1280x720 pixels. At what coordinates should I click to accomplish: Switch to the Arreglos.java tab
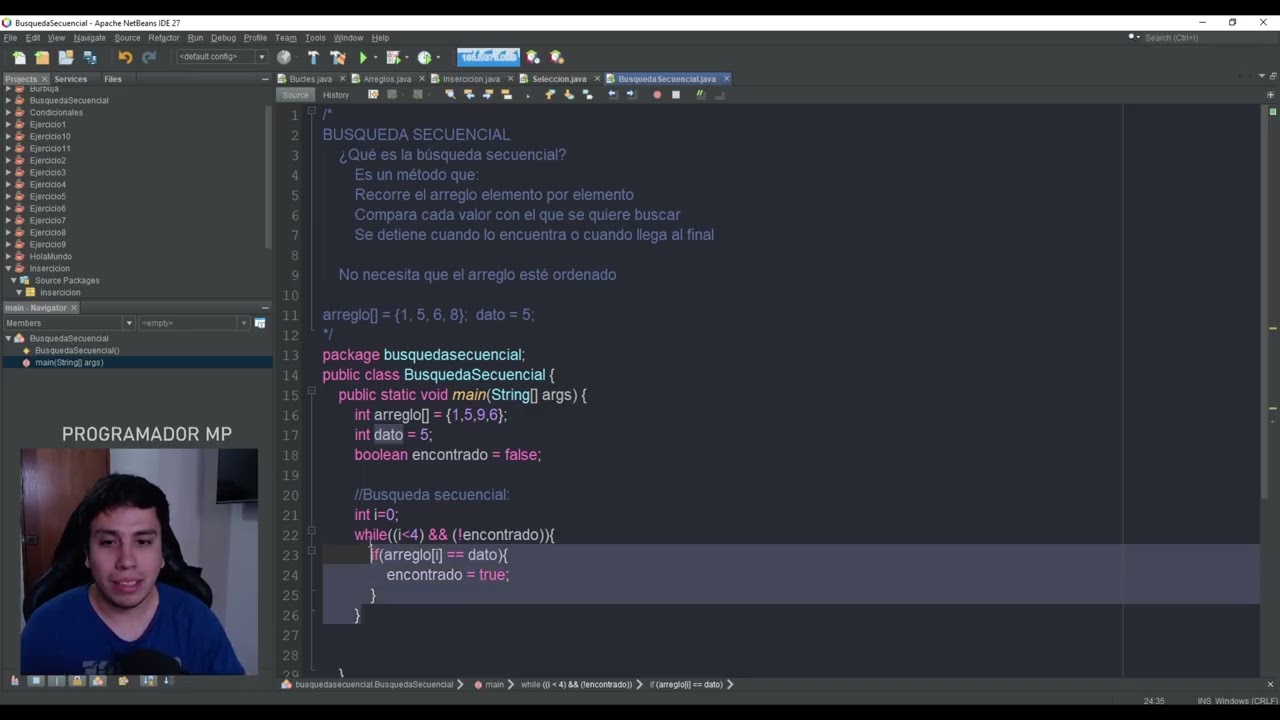[x=387, y=79]
